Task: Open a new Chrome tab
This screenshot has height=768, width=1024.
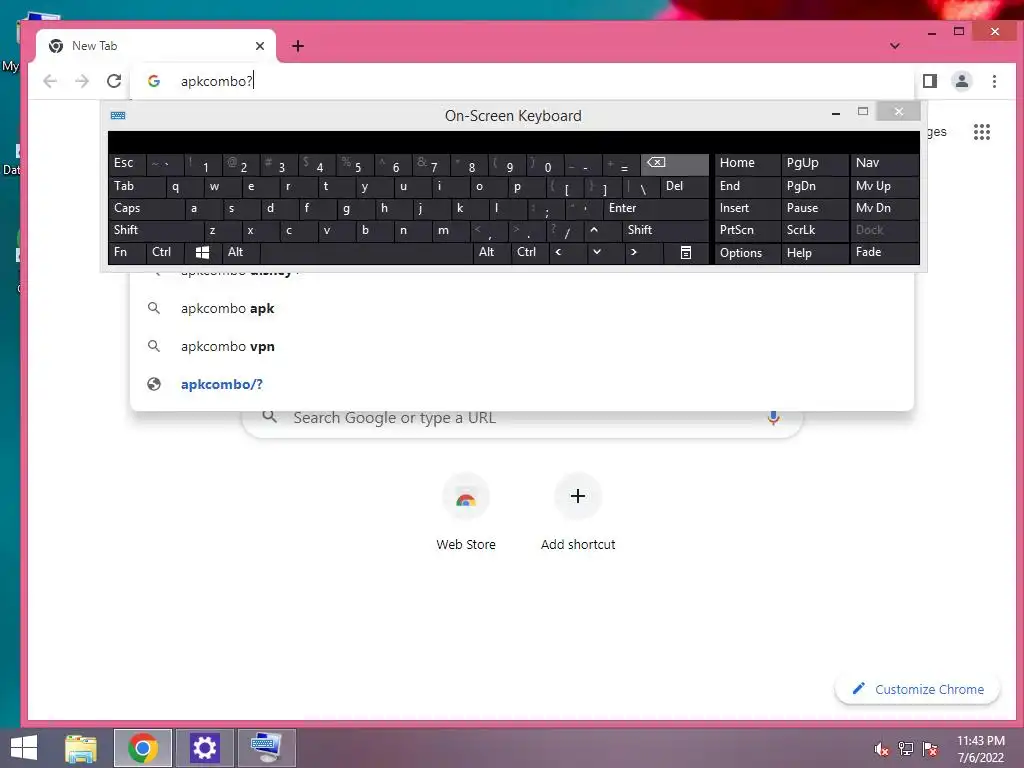Action: [298, 46]
